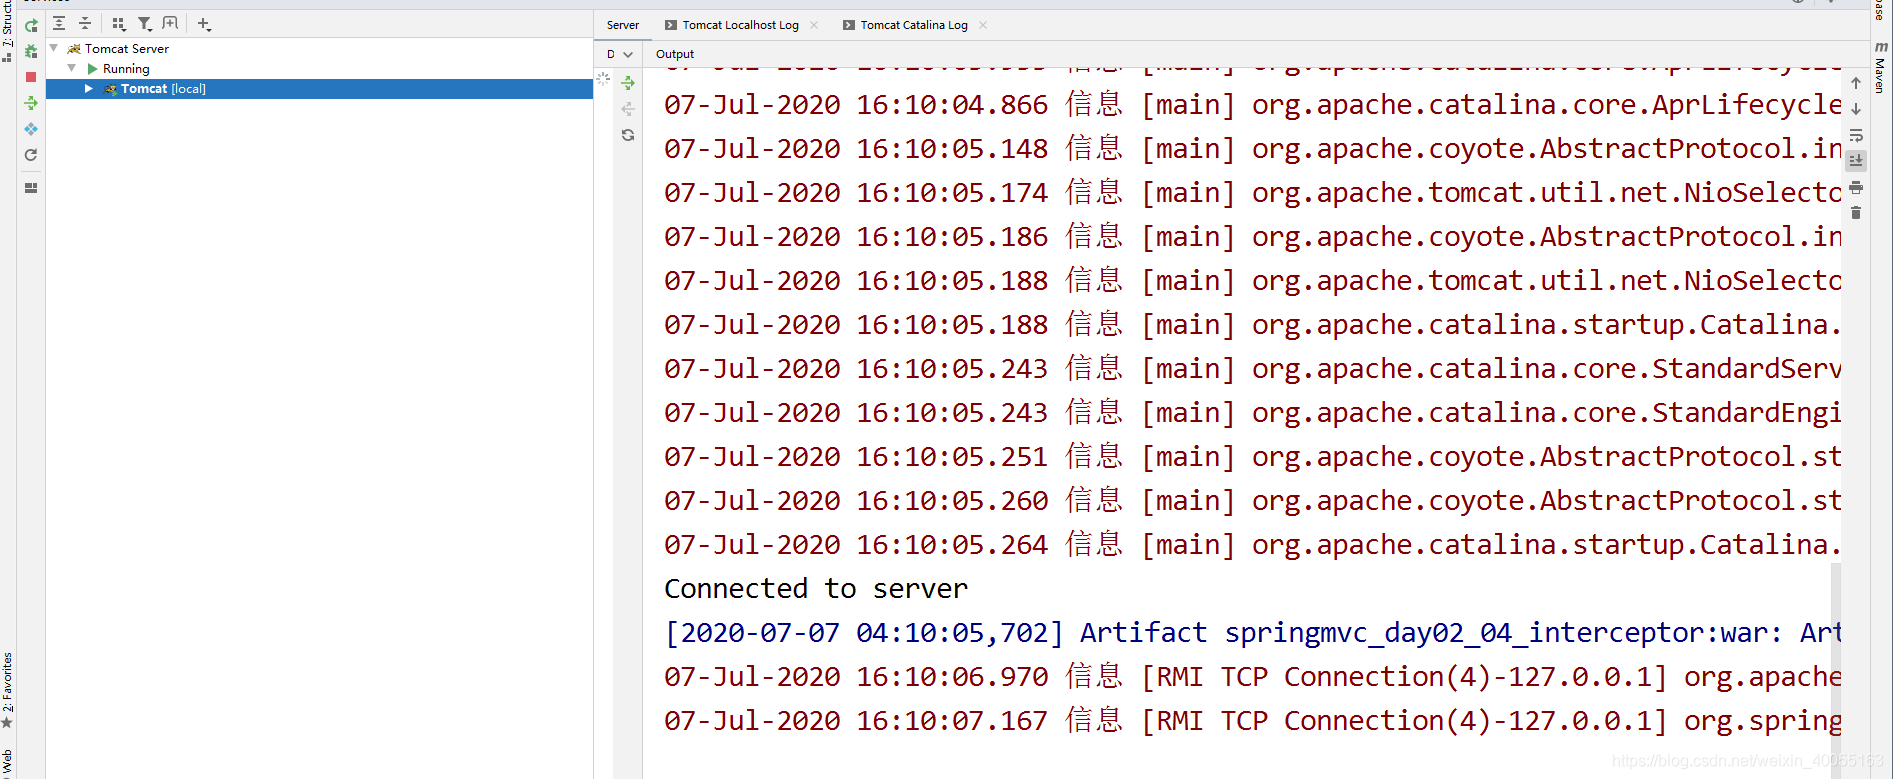Click the 16:10:06.970 RMI TCP Connection log entry
The width and height of the screenshot is (1893, 779).
click(x=1252, y=676)
